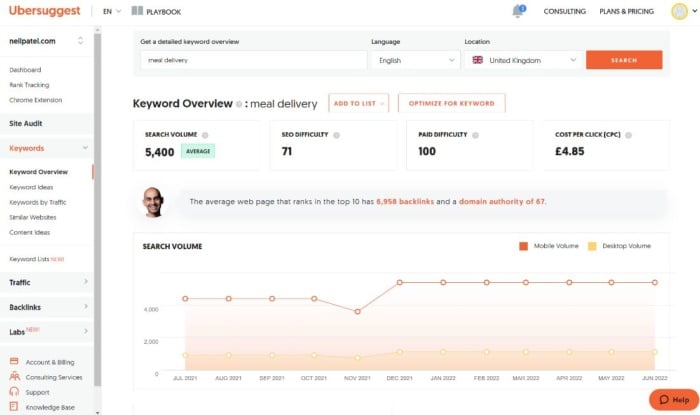Toggle Mobile Volume legend swatch

[523, 246]
